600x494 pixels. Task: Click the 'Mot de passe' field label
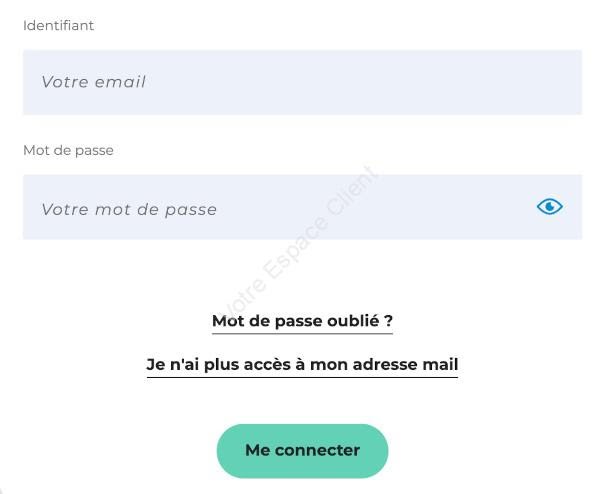coord(68,150)
